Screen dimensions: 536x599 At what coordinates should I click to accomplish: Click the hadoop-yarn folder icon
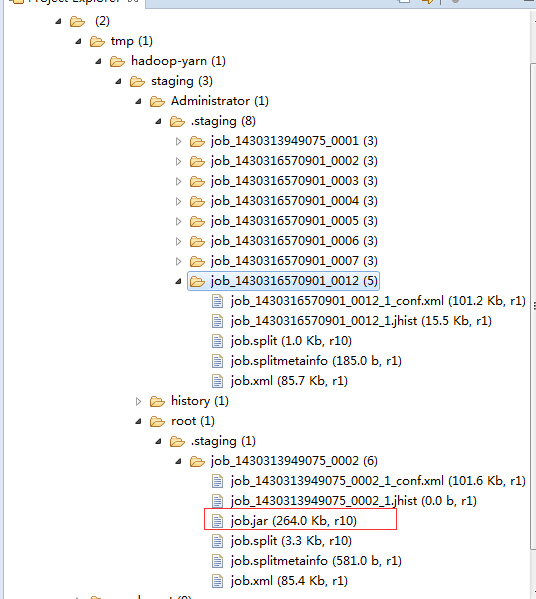pyautogui.click(x=117, y=61)
